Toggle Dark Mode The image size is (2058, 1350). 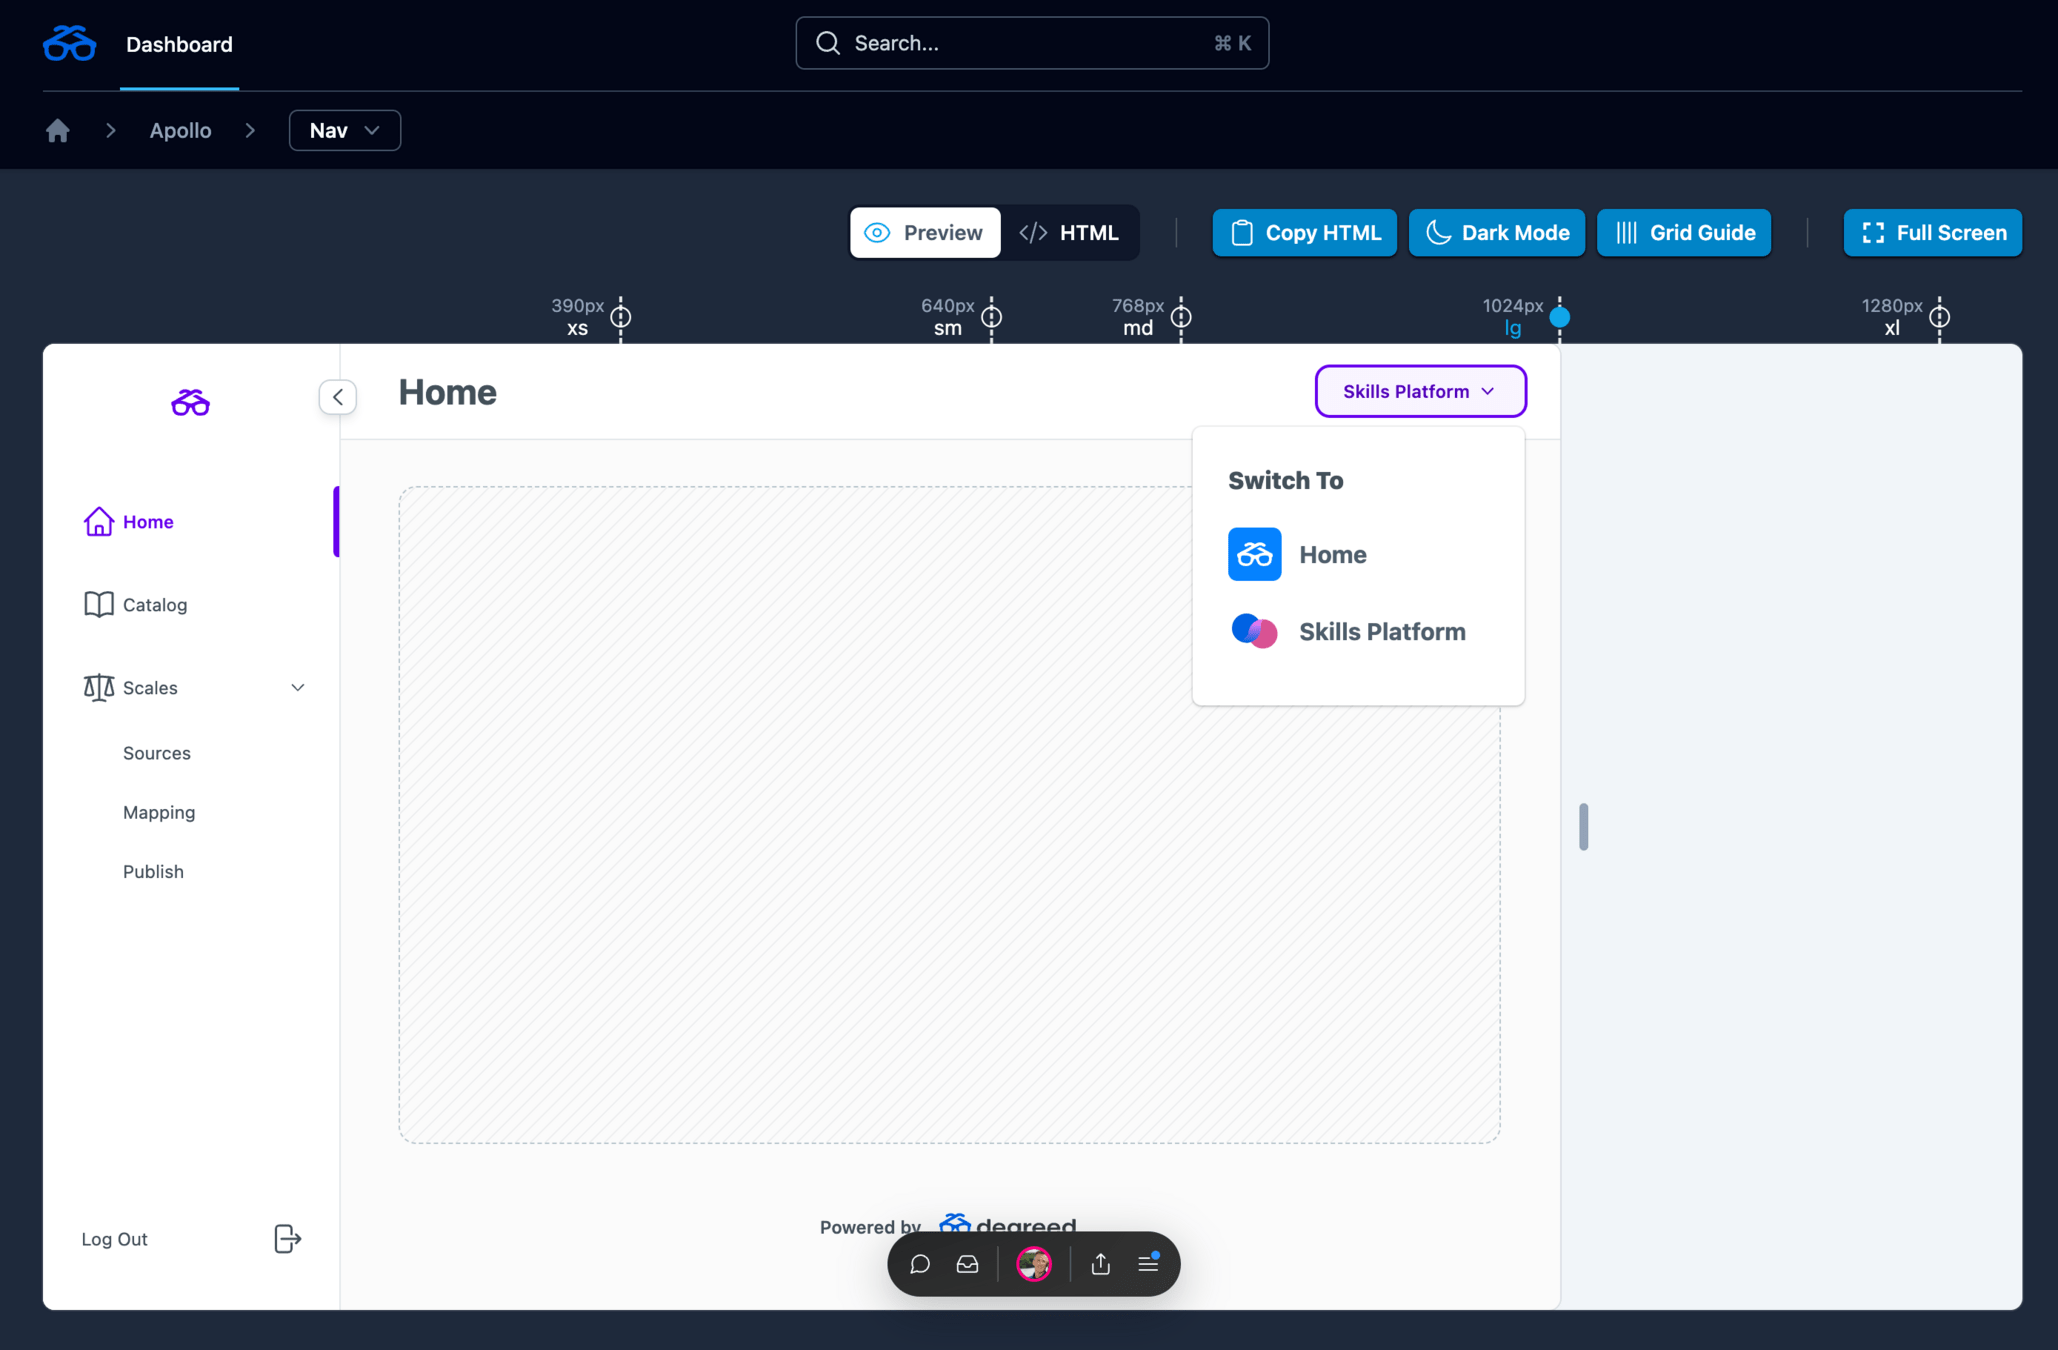(x=1496, y=233)
